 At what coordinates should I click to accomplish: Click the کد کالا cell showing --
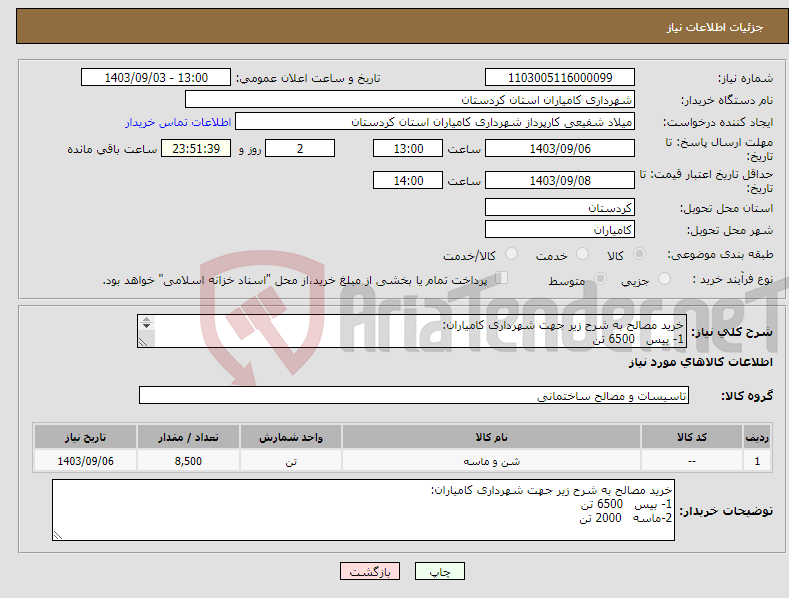tap(692, 461)
